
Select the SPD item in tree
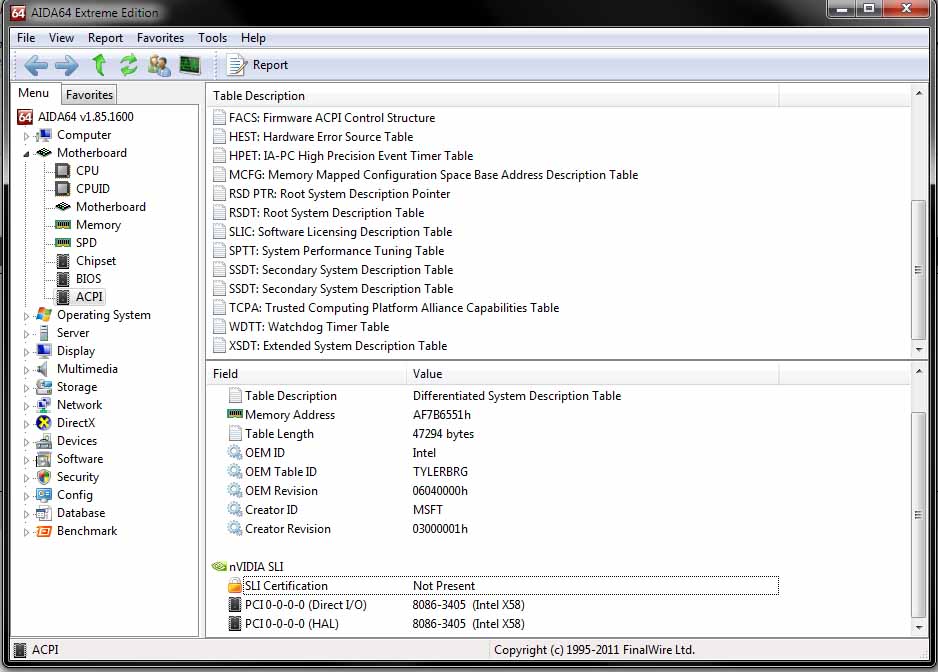pos(86,242)
